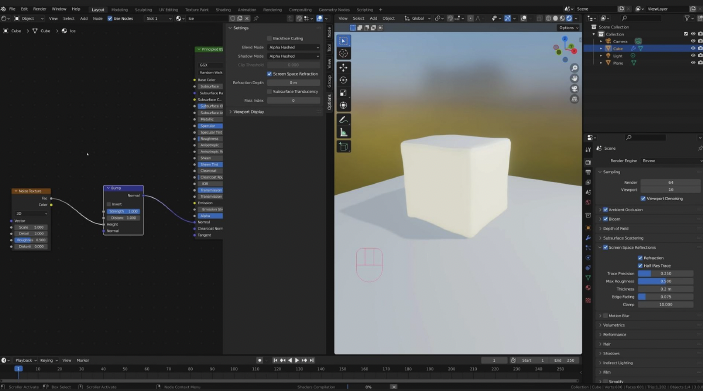Click the pan view hand icon
The image size is (703, 391).
tap(574, 78)
